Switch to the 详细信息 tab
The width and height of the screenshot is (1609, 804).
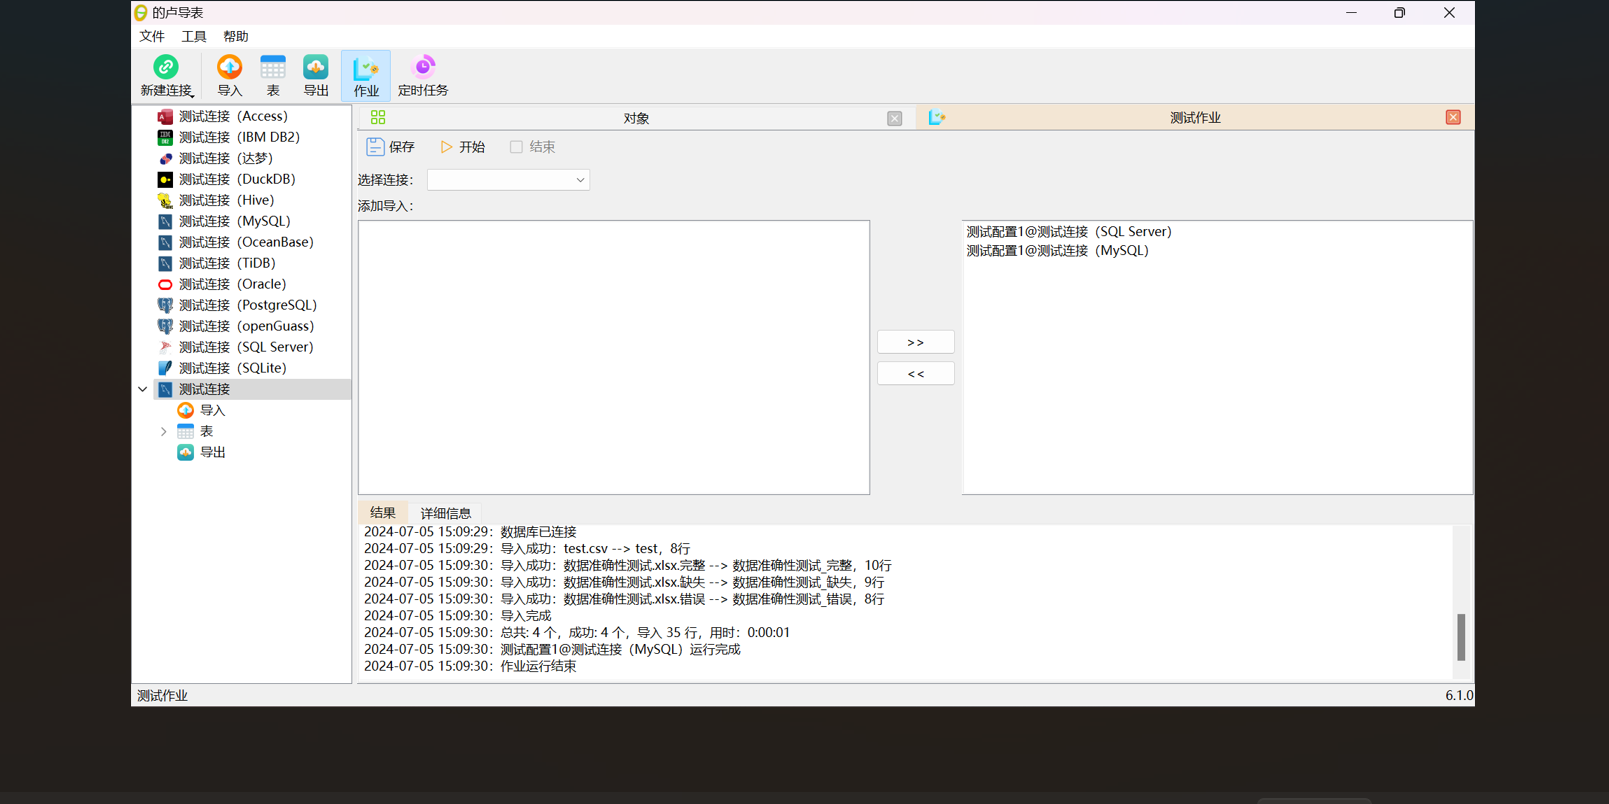coord(446,512)
